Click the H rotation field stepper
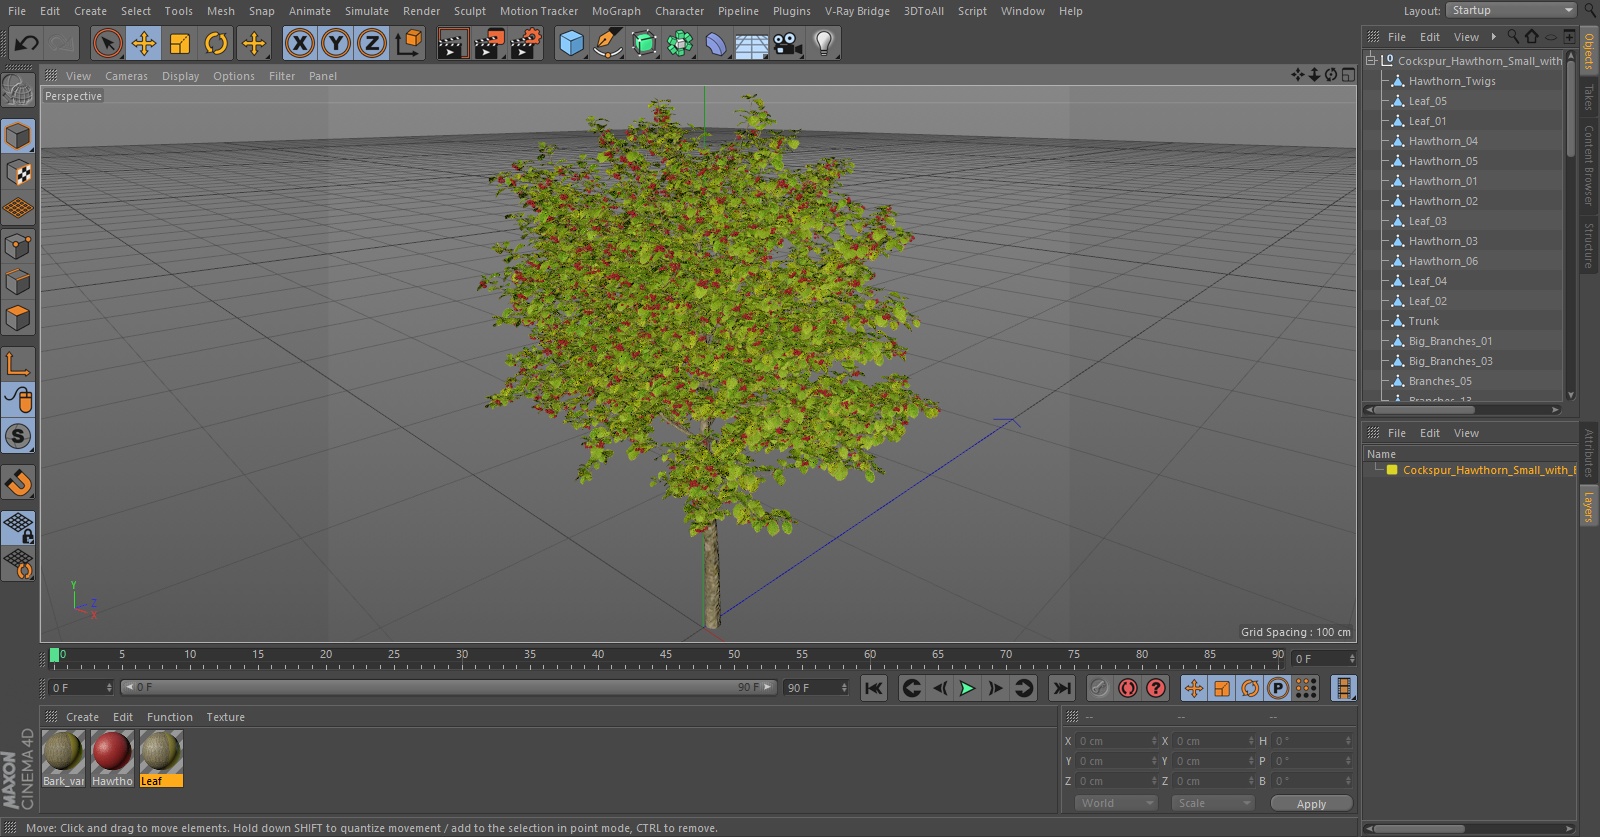The width and height of the screenshot is (1600, 837). tap(1348, 741)
